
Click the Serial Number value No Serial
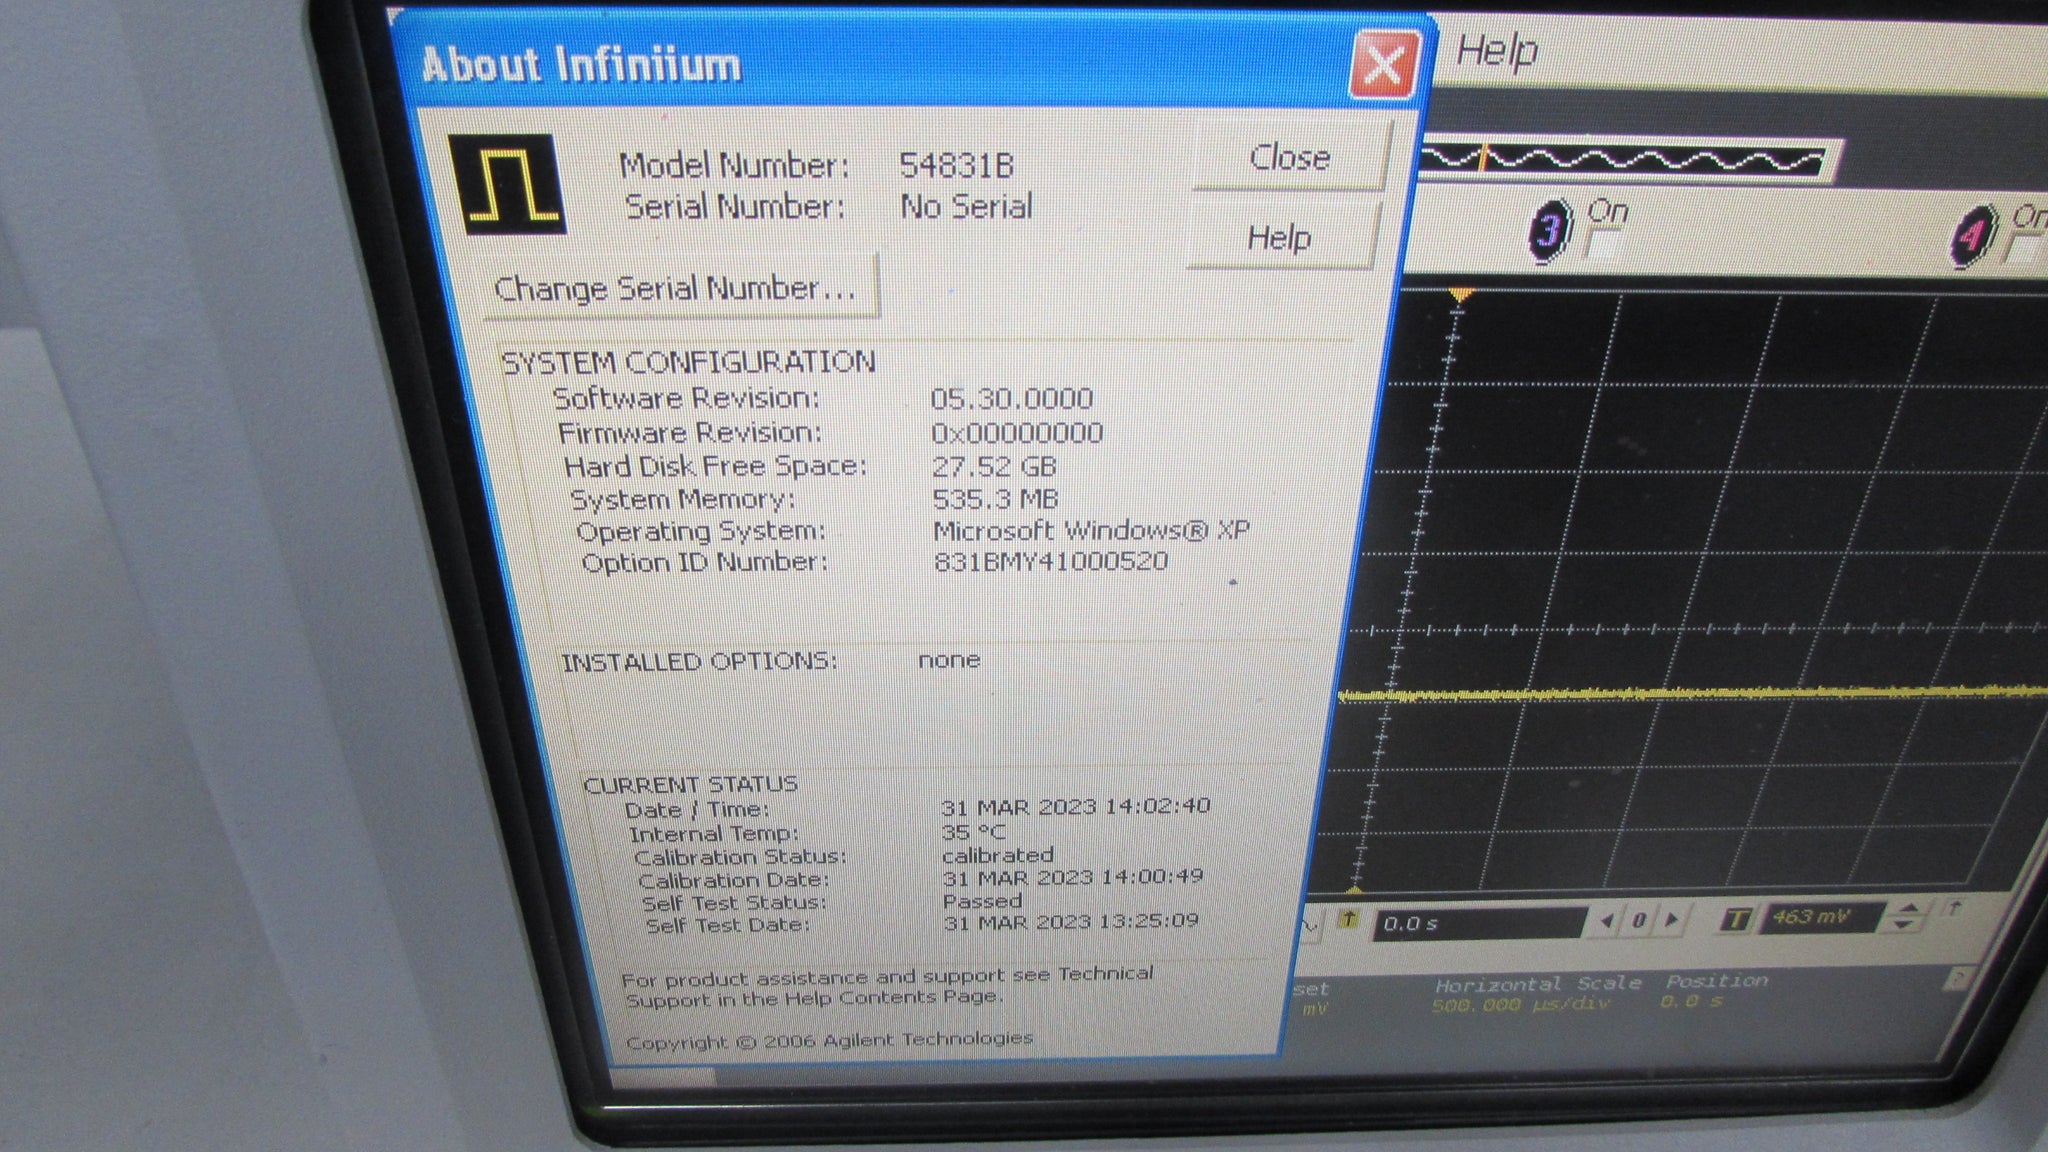(966, 206)
